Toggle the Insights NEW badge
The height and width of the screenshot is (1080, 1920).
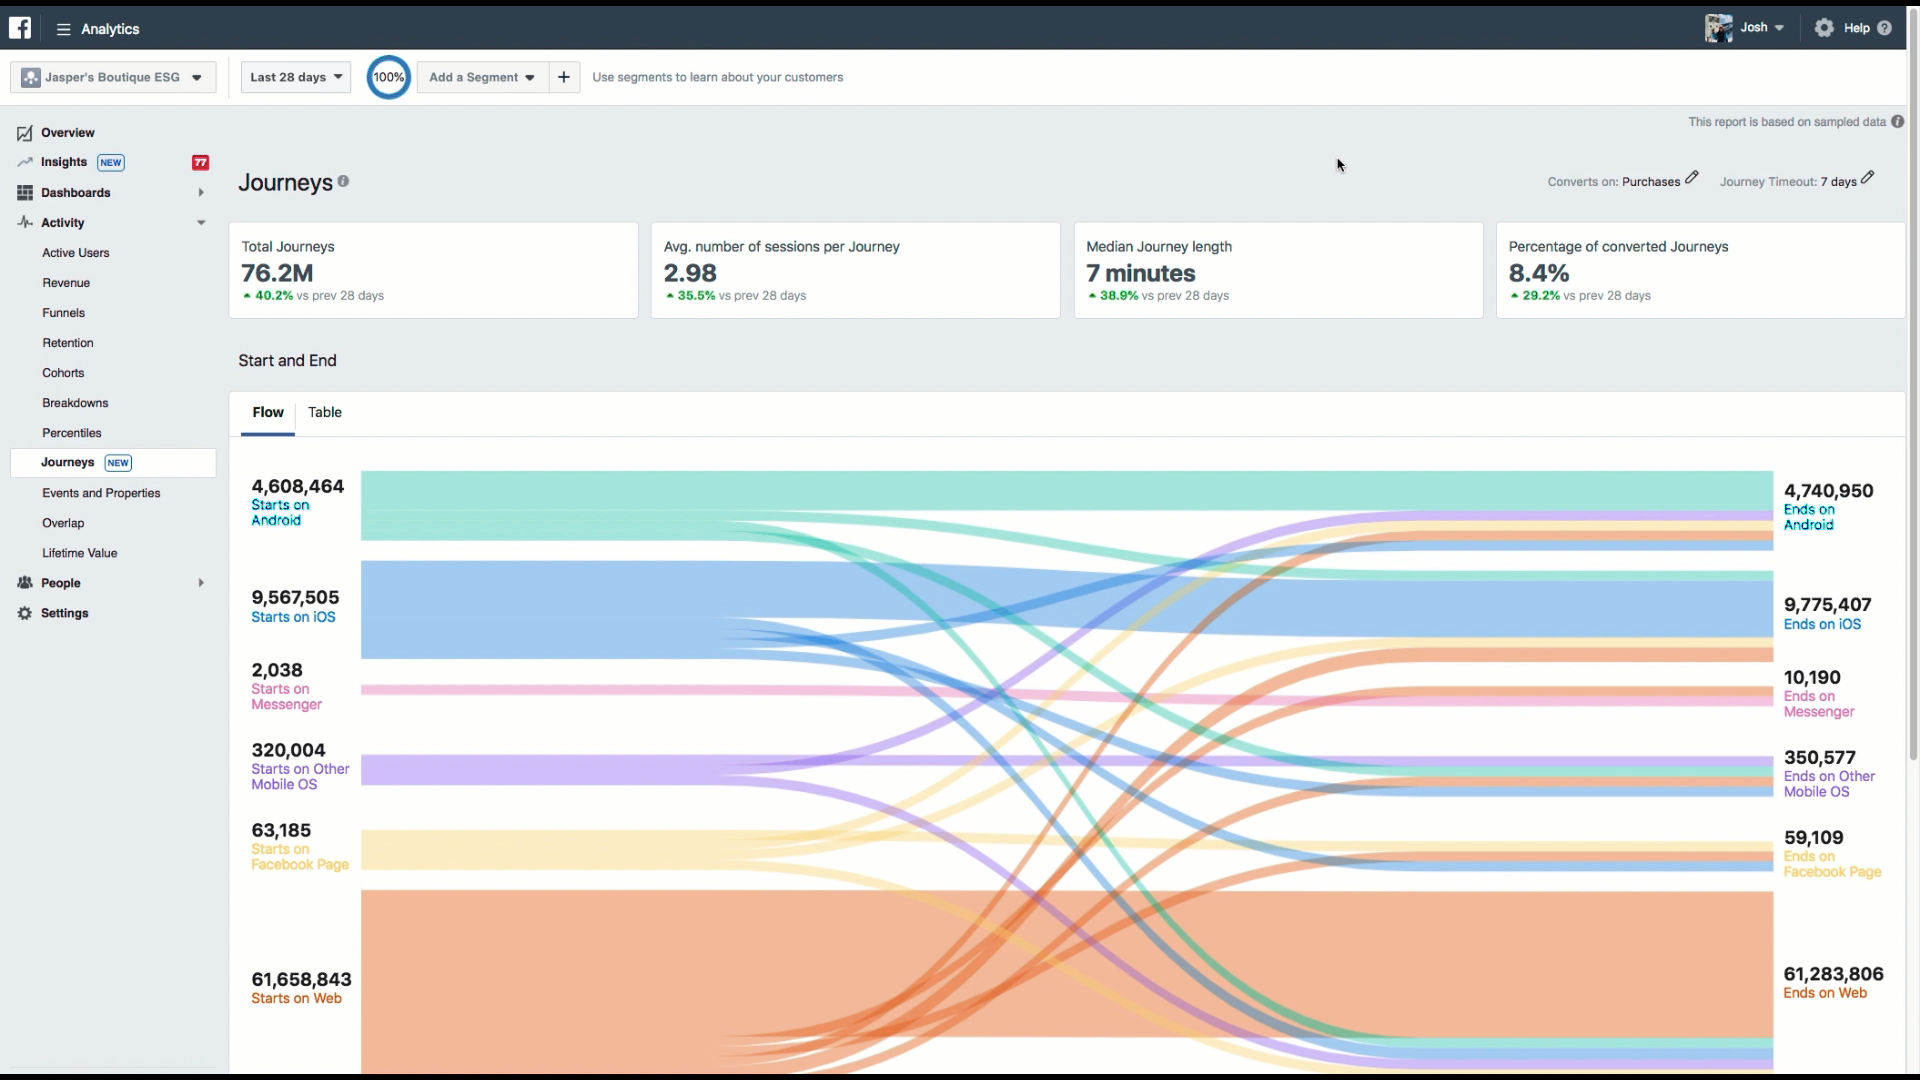[x=111, y=161]
